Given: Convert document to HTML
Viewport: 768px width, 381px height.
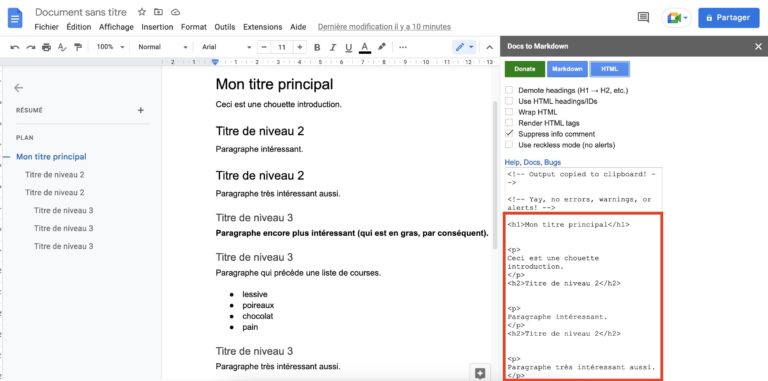Looking at the screenshot, I should pyautogui.click(x=610, y=69).
